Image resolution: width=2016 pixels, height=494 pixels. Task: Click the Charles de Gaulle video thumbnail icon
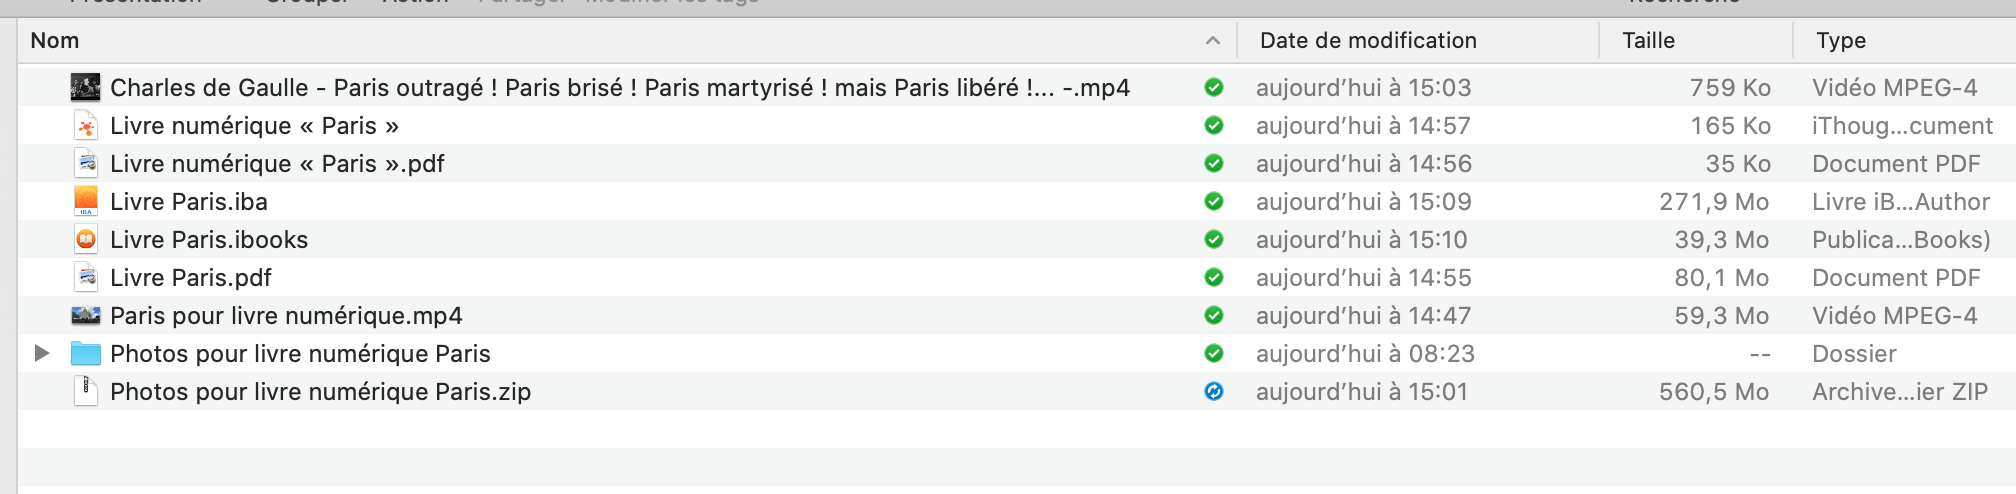click(x=85, y=88)
